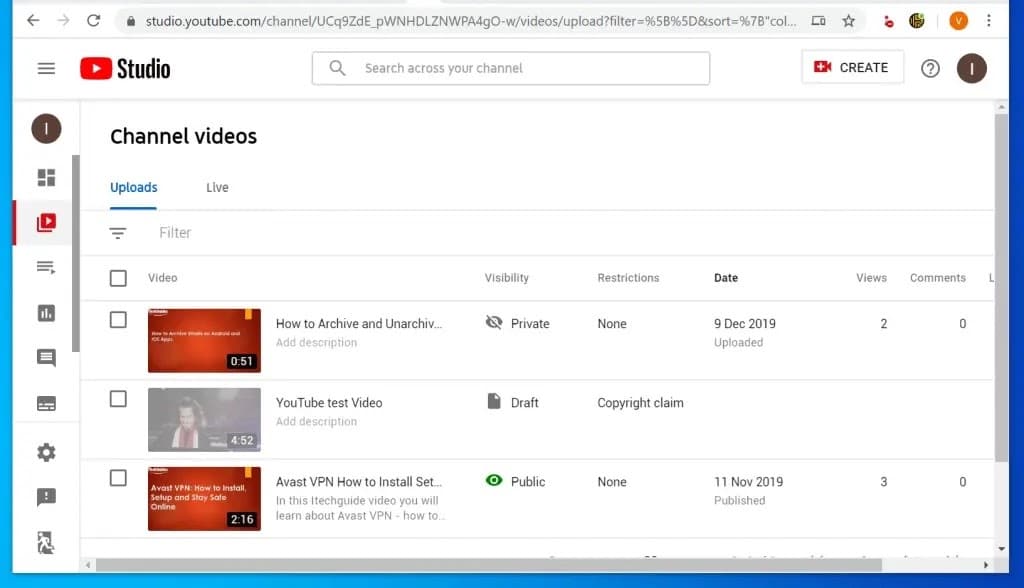Go back in the browser
Image resolution: width=1024 pixels, height=588 pixels.
[x=33, y=21]
